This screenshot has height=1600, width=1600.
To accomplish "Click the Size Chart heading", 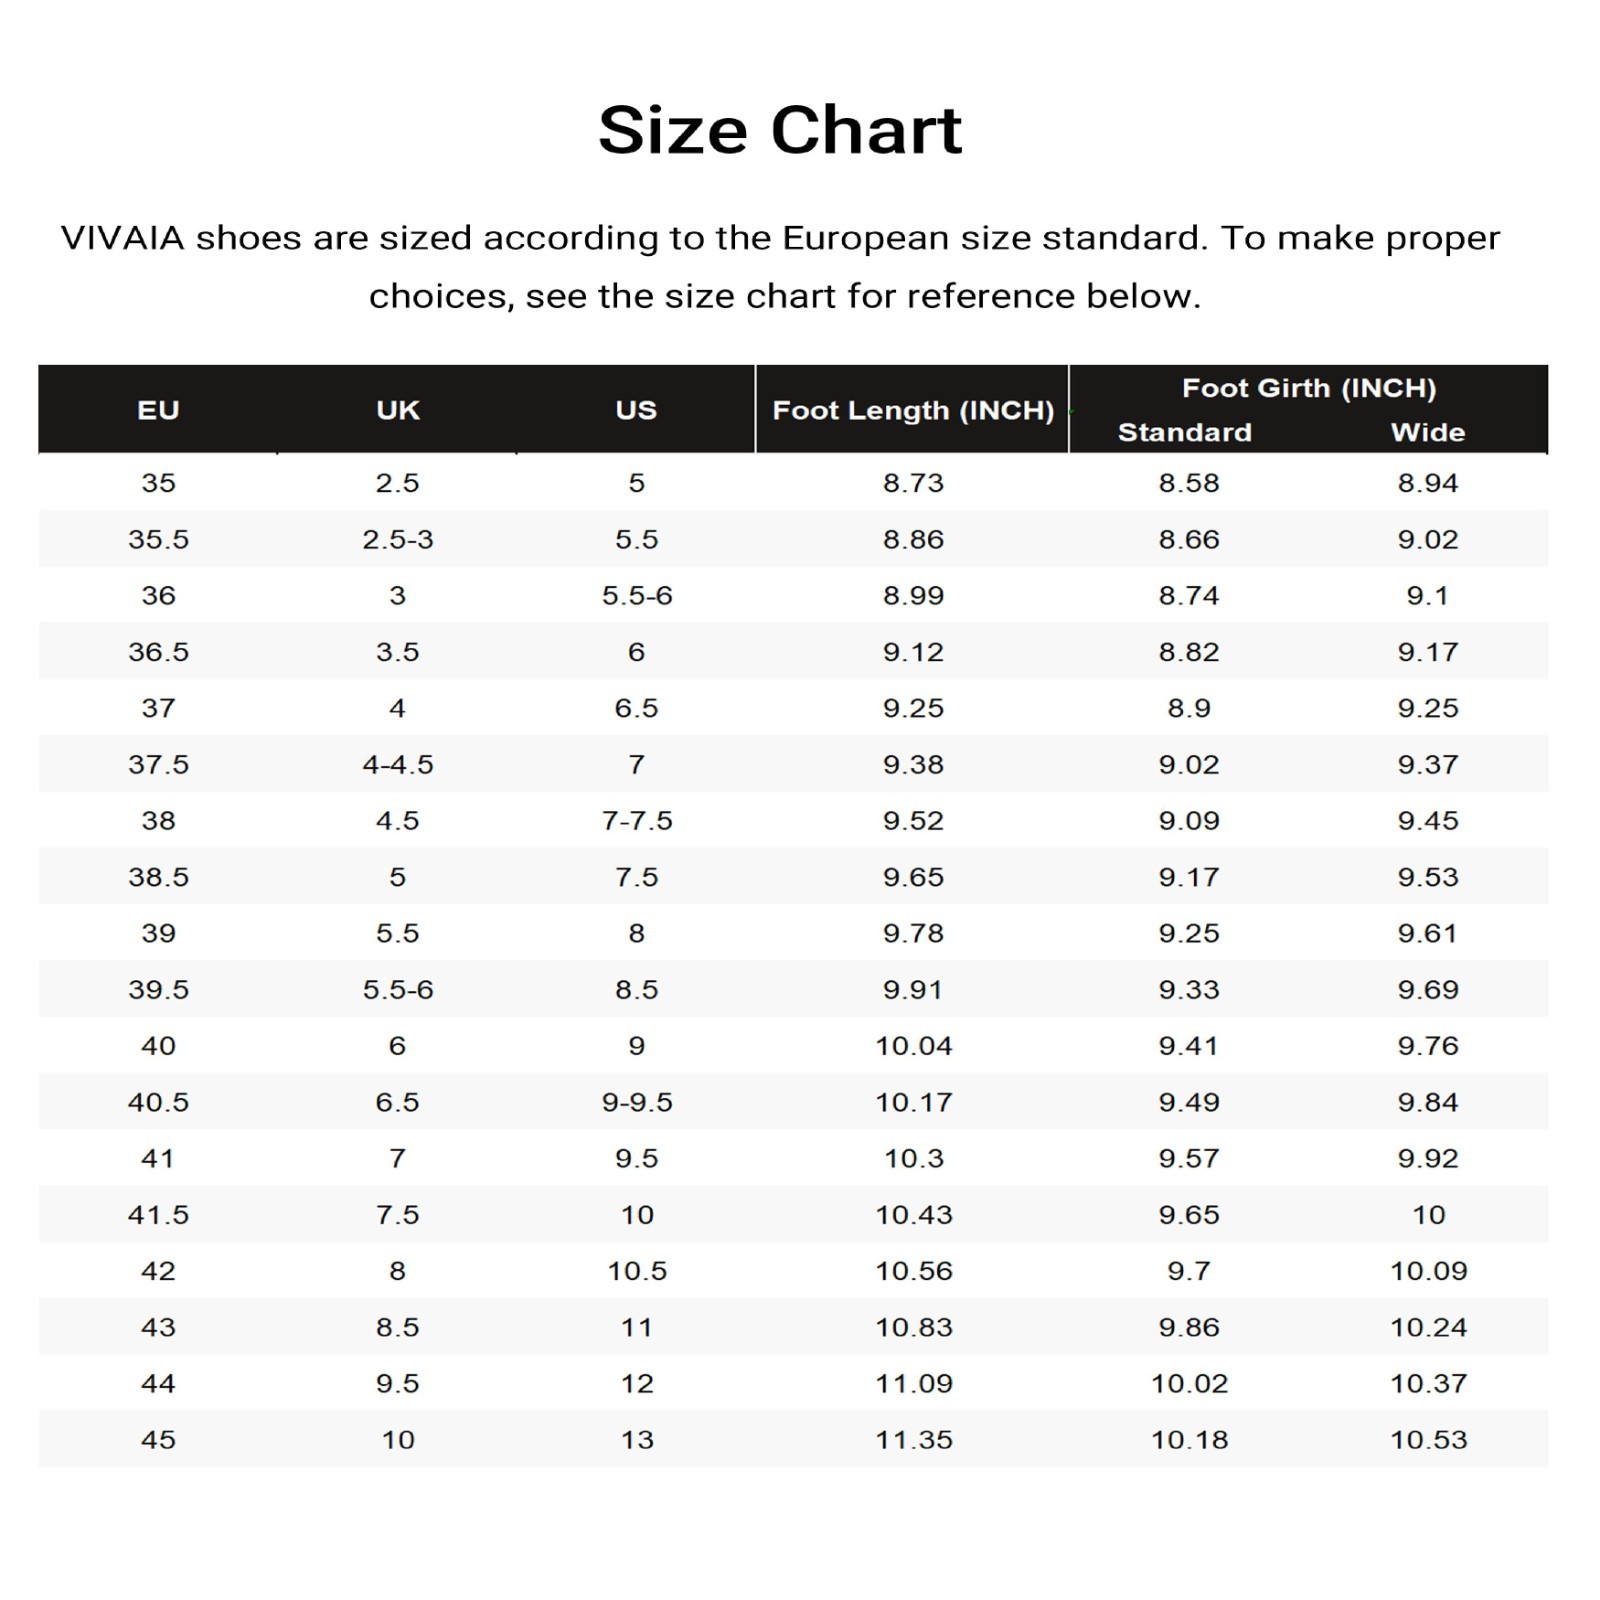I will point(780,130).
